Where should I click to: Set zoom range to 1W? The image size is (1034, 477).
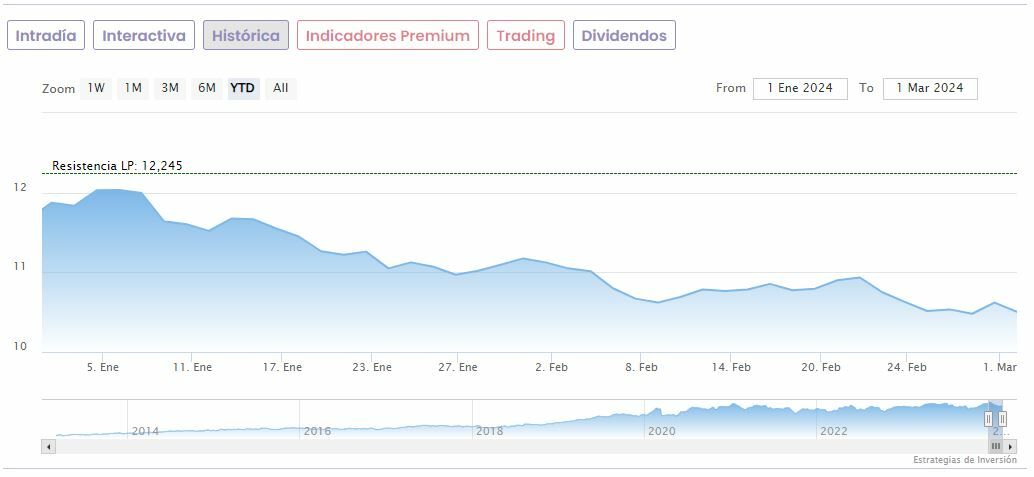click(x=96, y=88)
